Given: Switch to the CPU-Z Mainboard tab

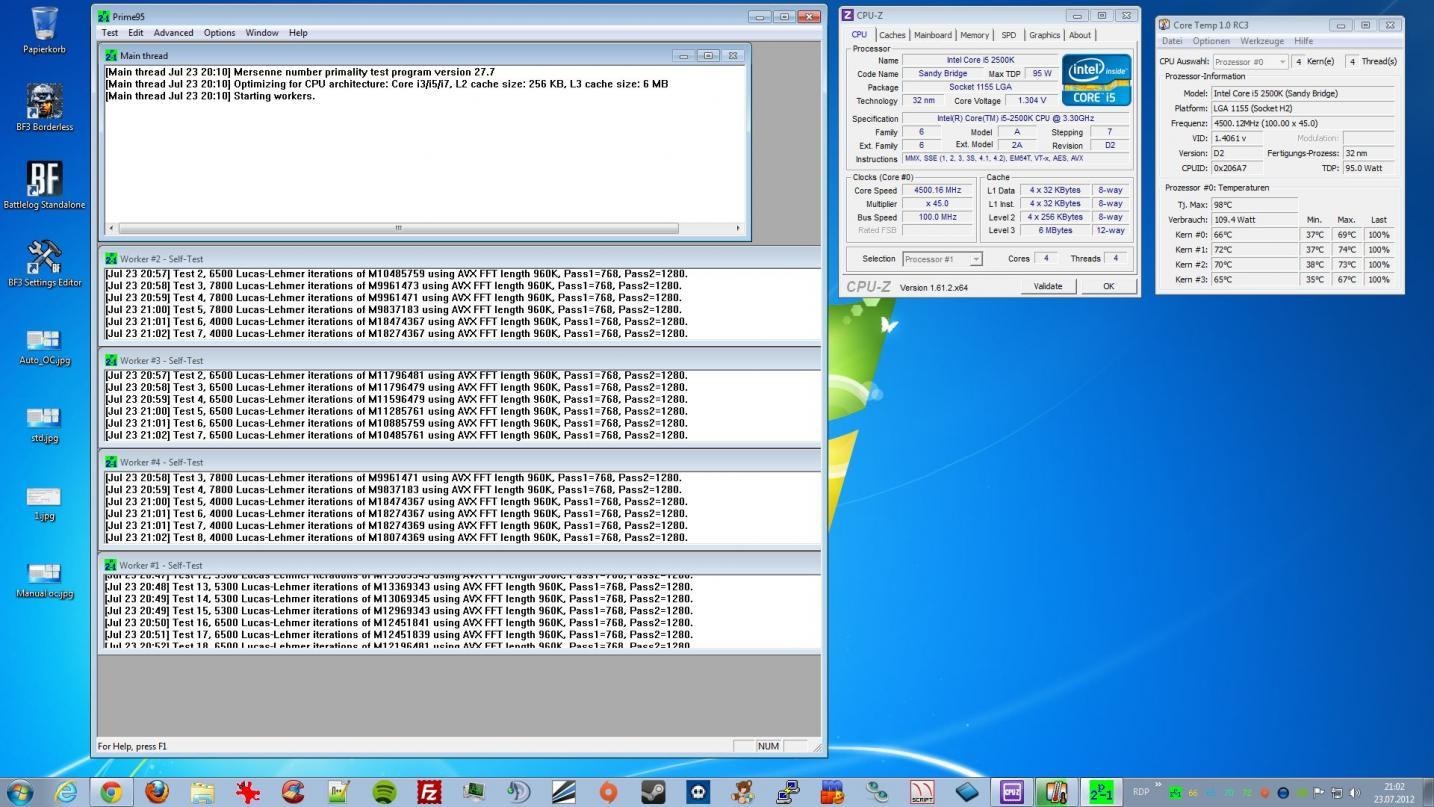Looking at the screenshot, I should tap(933, 35).
